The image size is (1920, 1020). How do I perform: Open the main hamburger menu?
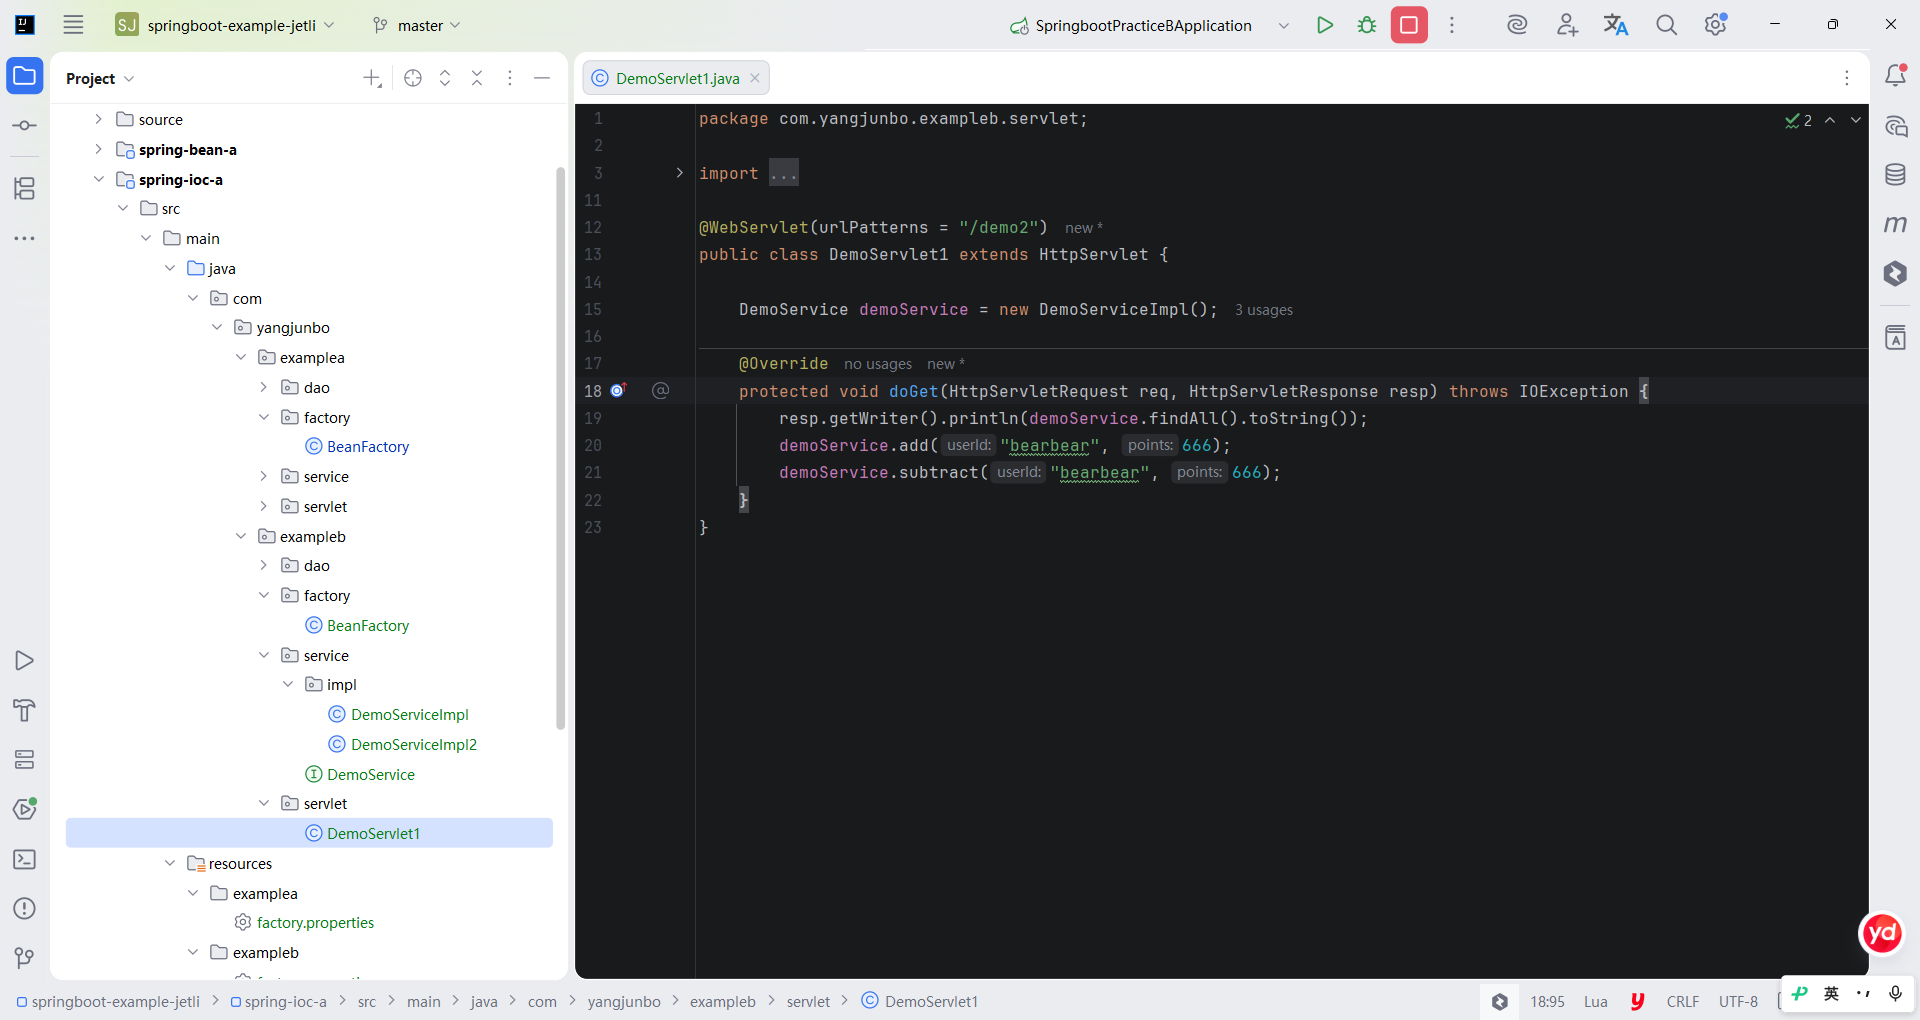73,25
